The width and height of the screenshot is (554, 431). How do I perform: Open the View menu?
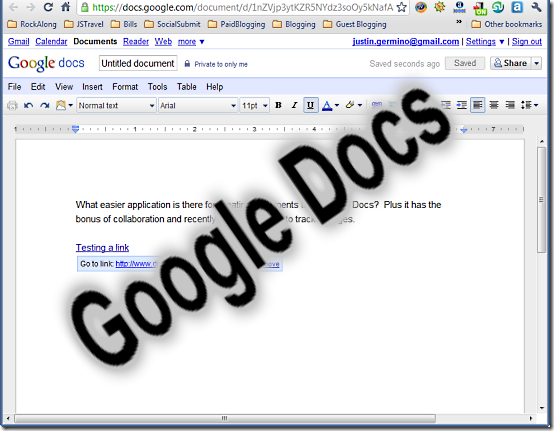[x=64, y=87]
